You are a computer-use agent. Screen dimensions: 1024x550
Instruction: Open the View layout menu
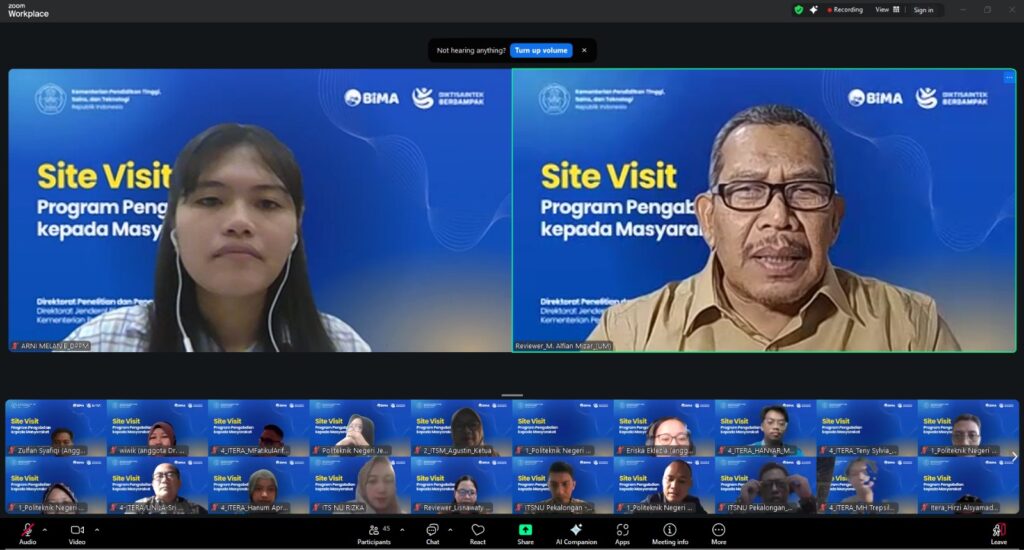coord(887,10)
